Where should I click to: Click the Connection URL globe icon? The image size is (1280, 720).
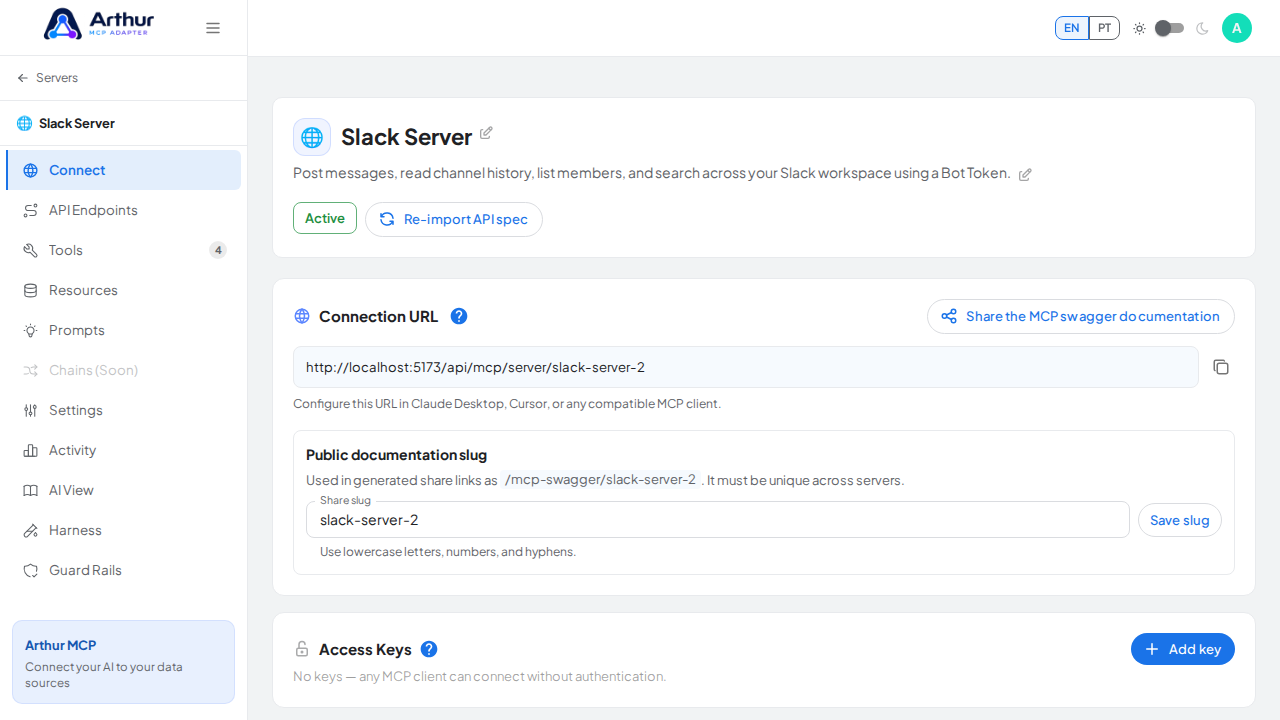[x=302, y=316]
